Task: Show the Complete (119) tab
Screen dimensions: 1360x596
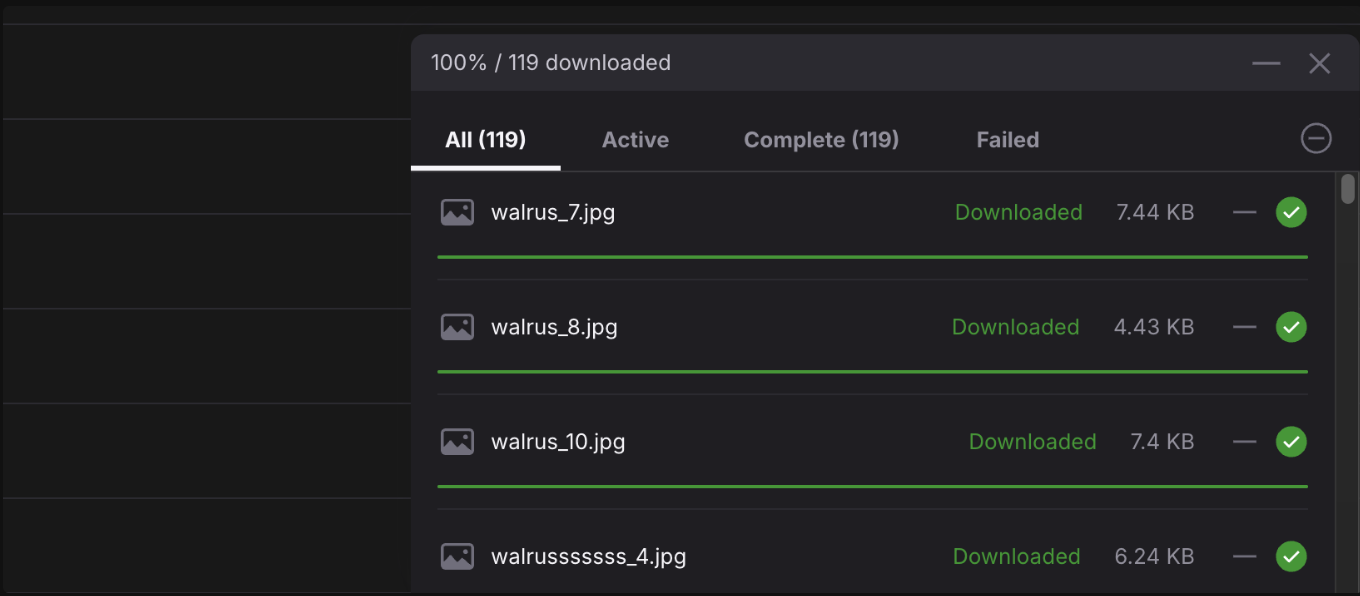Action: [821, 140]
